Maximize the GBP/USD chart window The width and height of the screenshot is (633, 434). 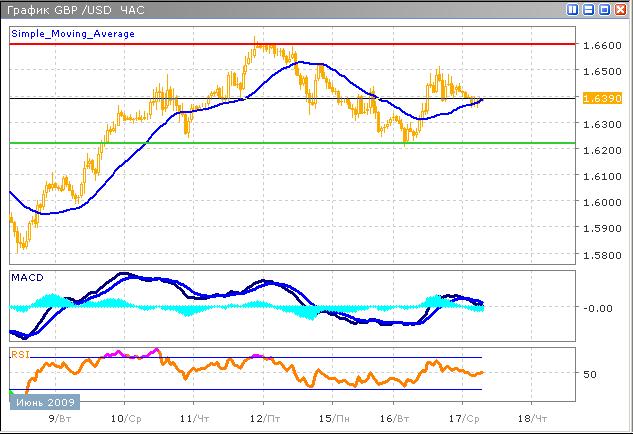coord(604,10)
